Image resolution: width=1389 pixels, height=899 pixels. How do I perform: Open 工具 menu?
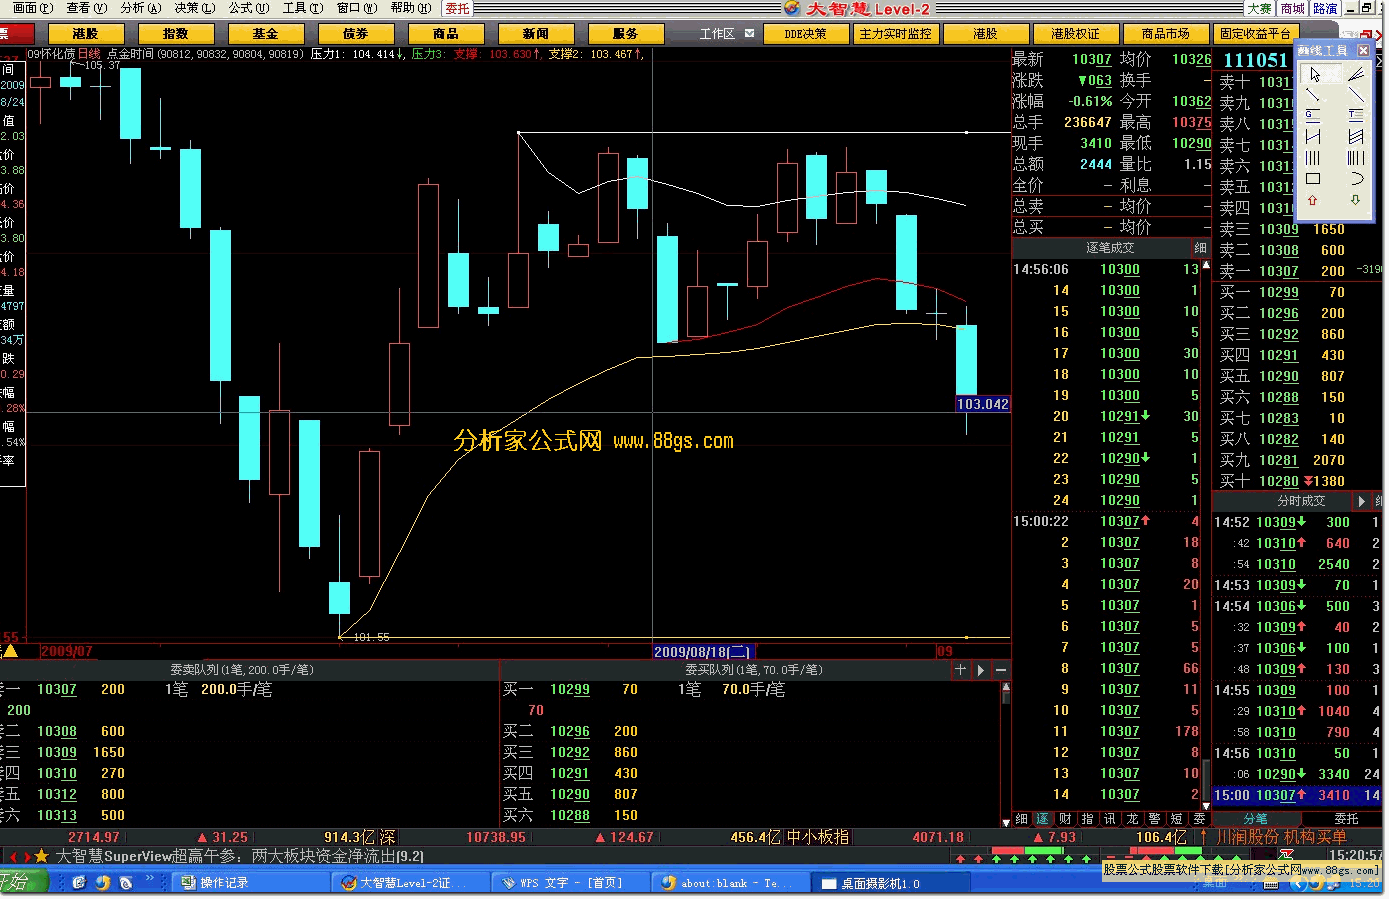tap(302, 8)
